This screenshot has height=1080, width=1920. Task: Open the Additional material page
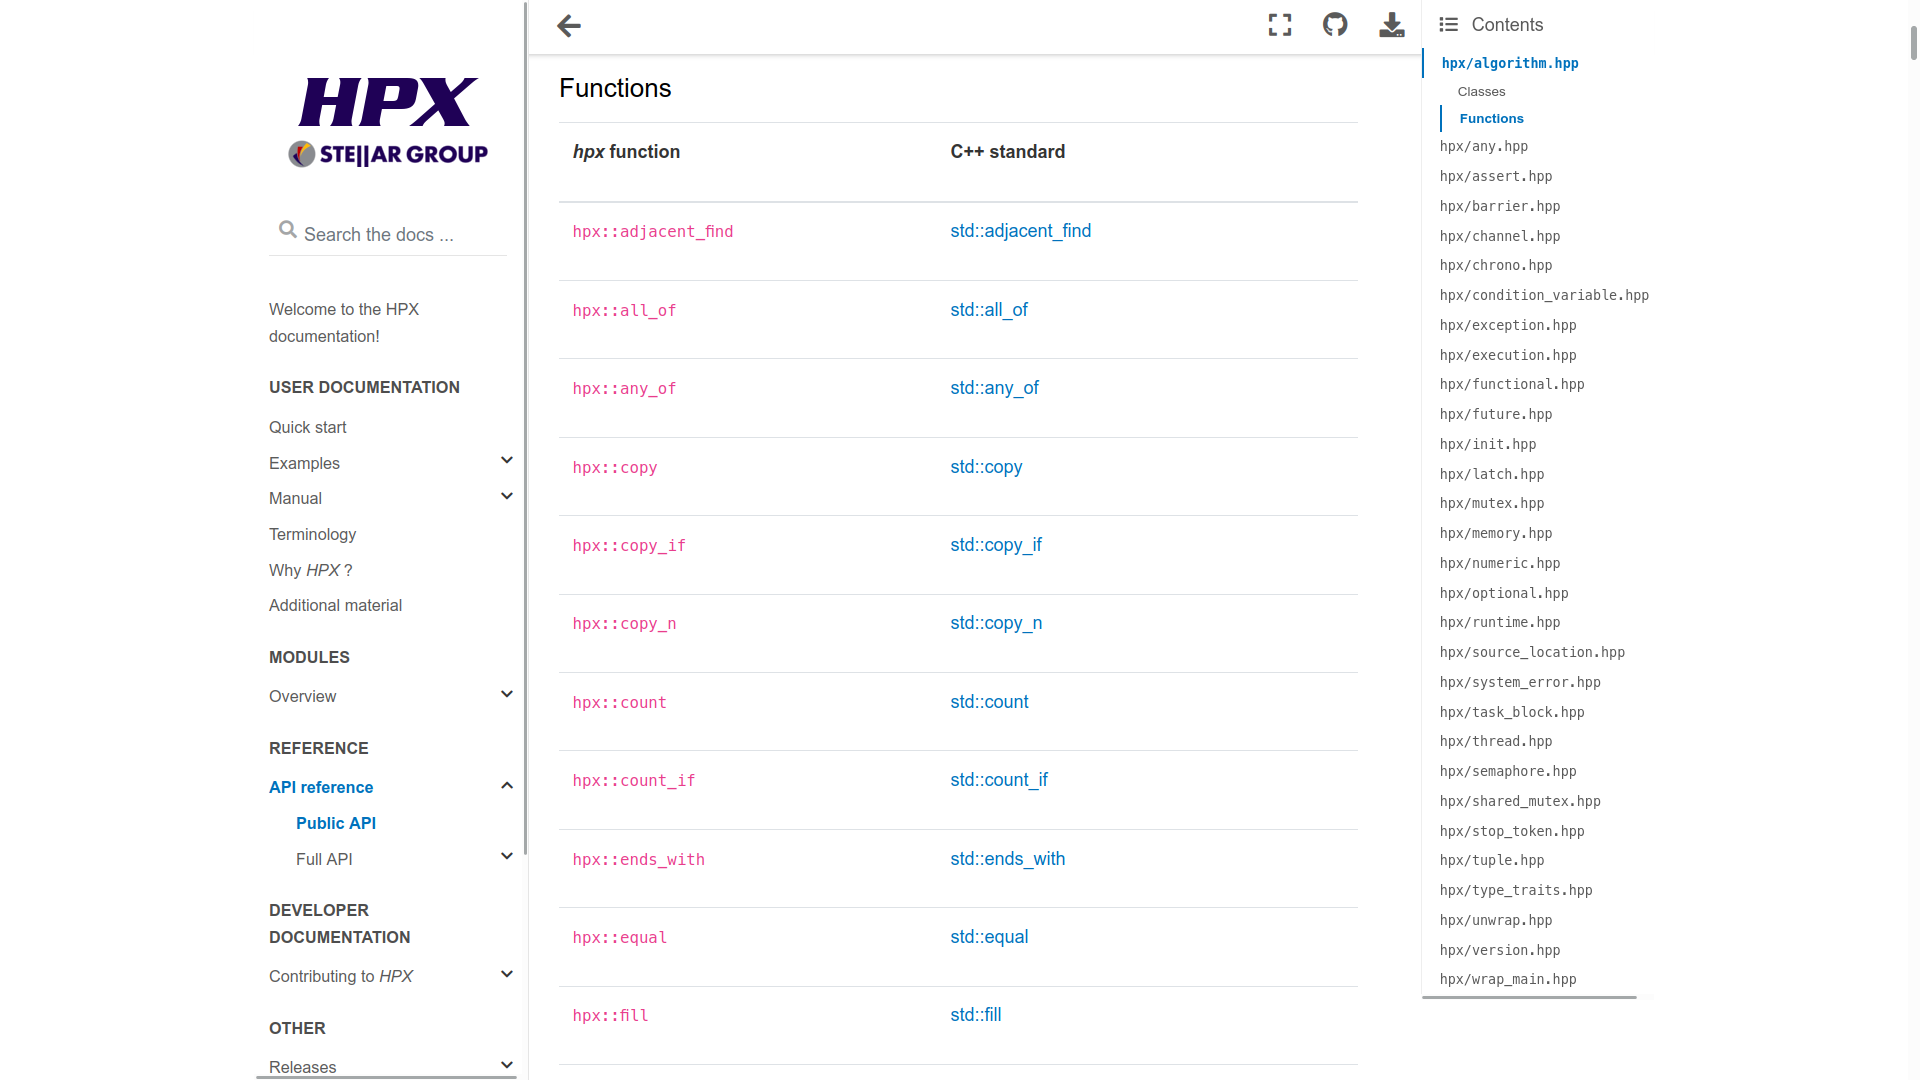coord(335,606)
